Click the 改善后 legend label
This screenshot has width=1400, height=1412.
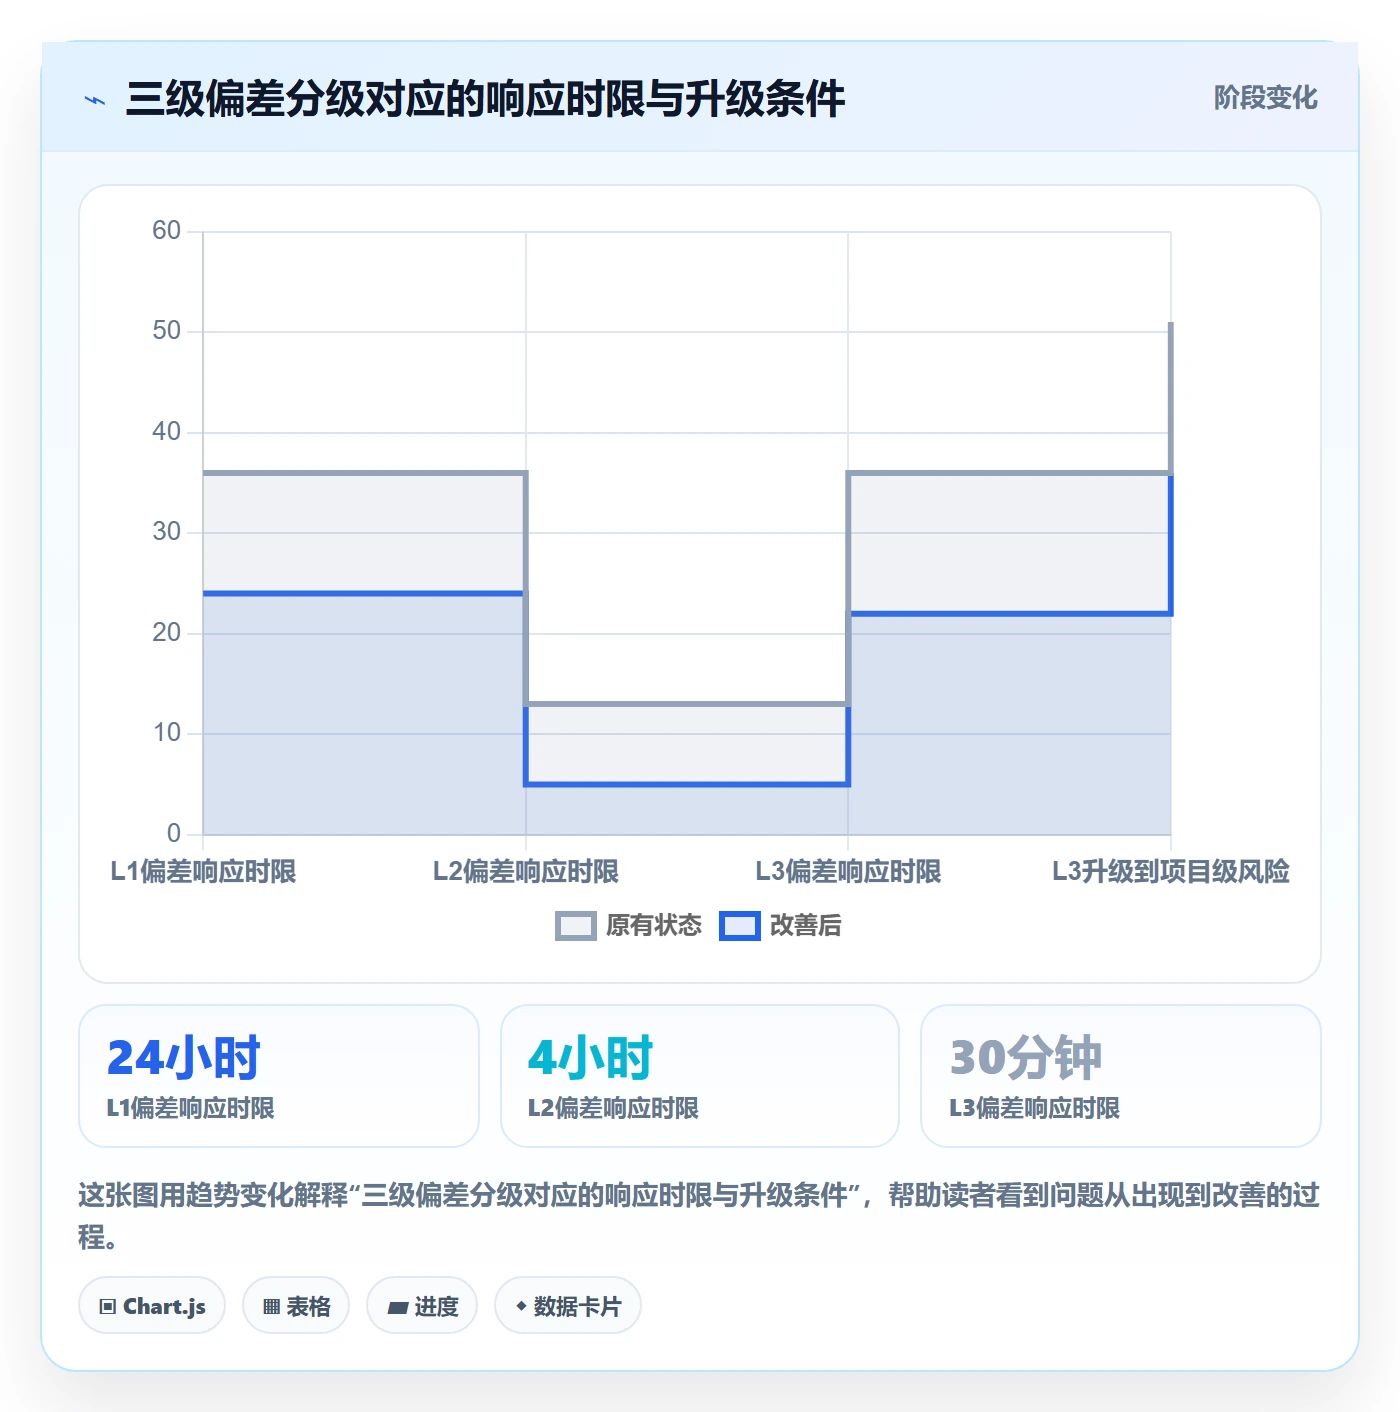click(x=805, y=926)
